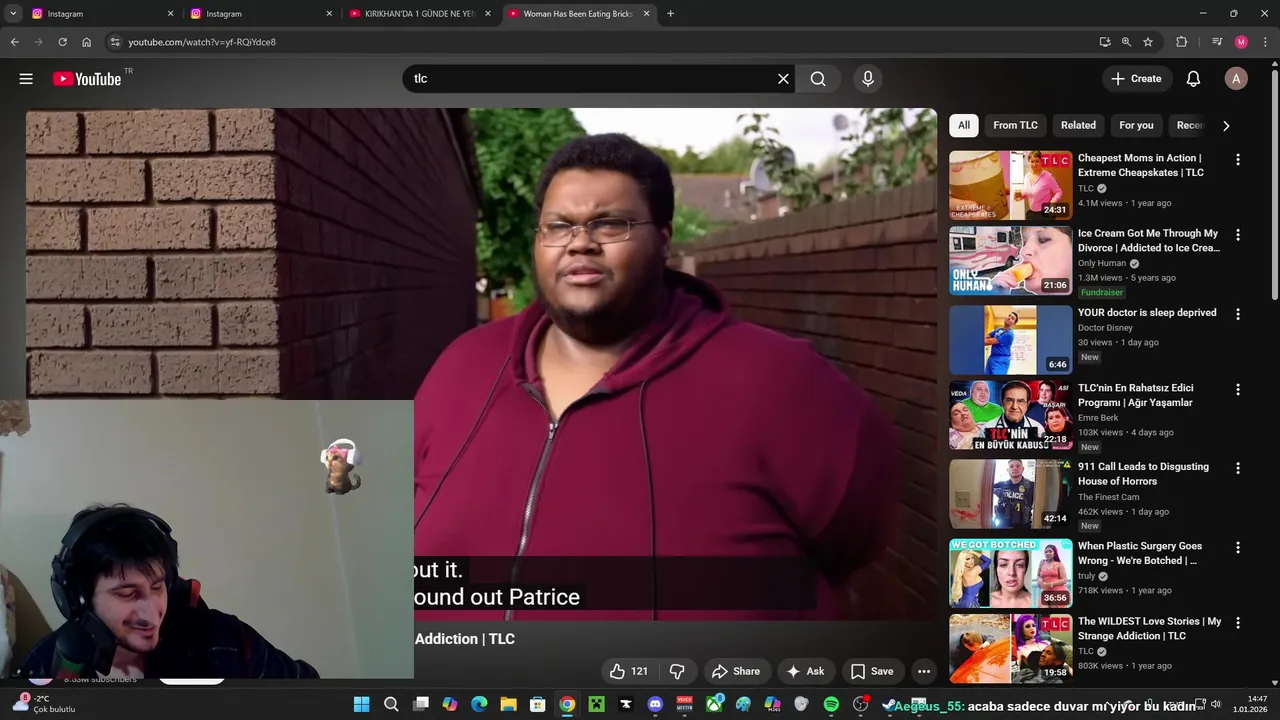
Task: Open options for 'The WILDEST Love Stories'
Action: (1238, 623)
